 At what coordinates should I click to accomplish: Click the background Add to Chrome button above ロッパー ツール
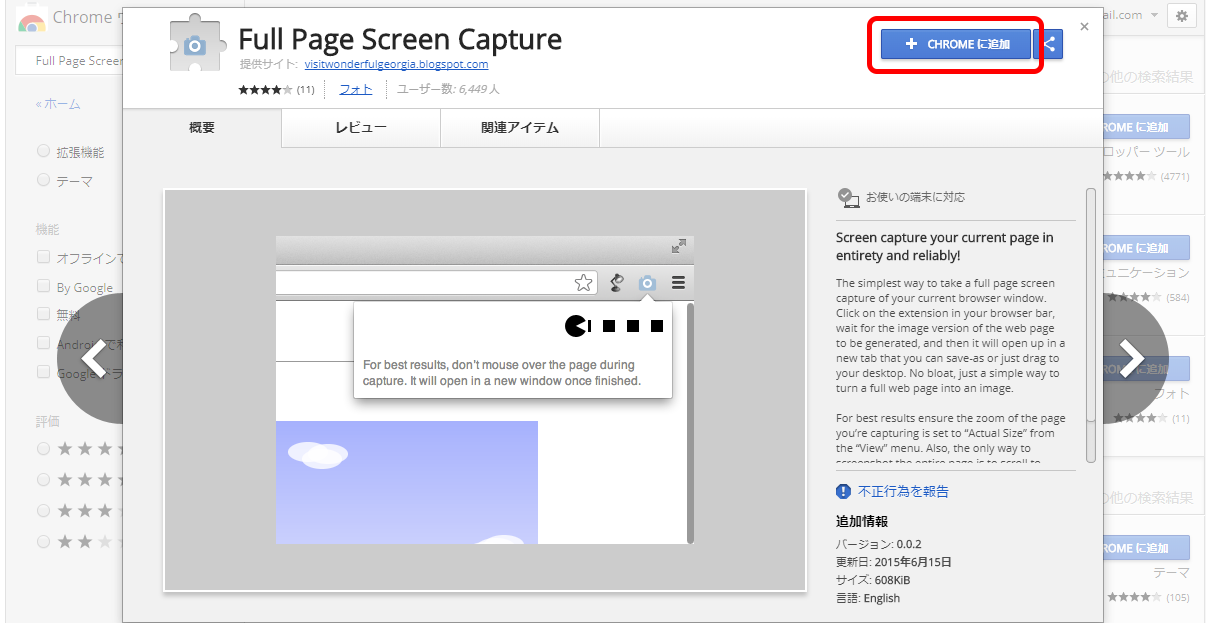pos(1146,127)
